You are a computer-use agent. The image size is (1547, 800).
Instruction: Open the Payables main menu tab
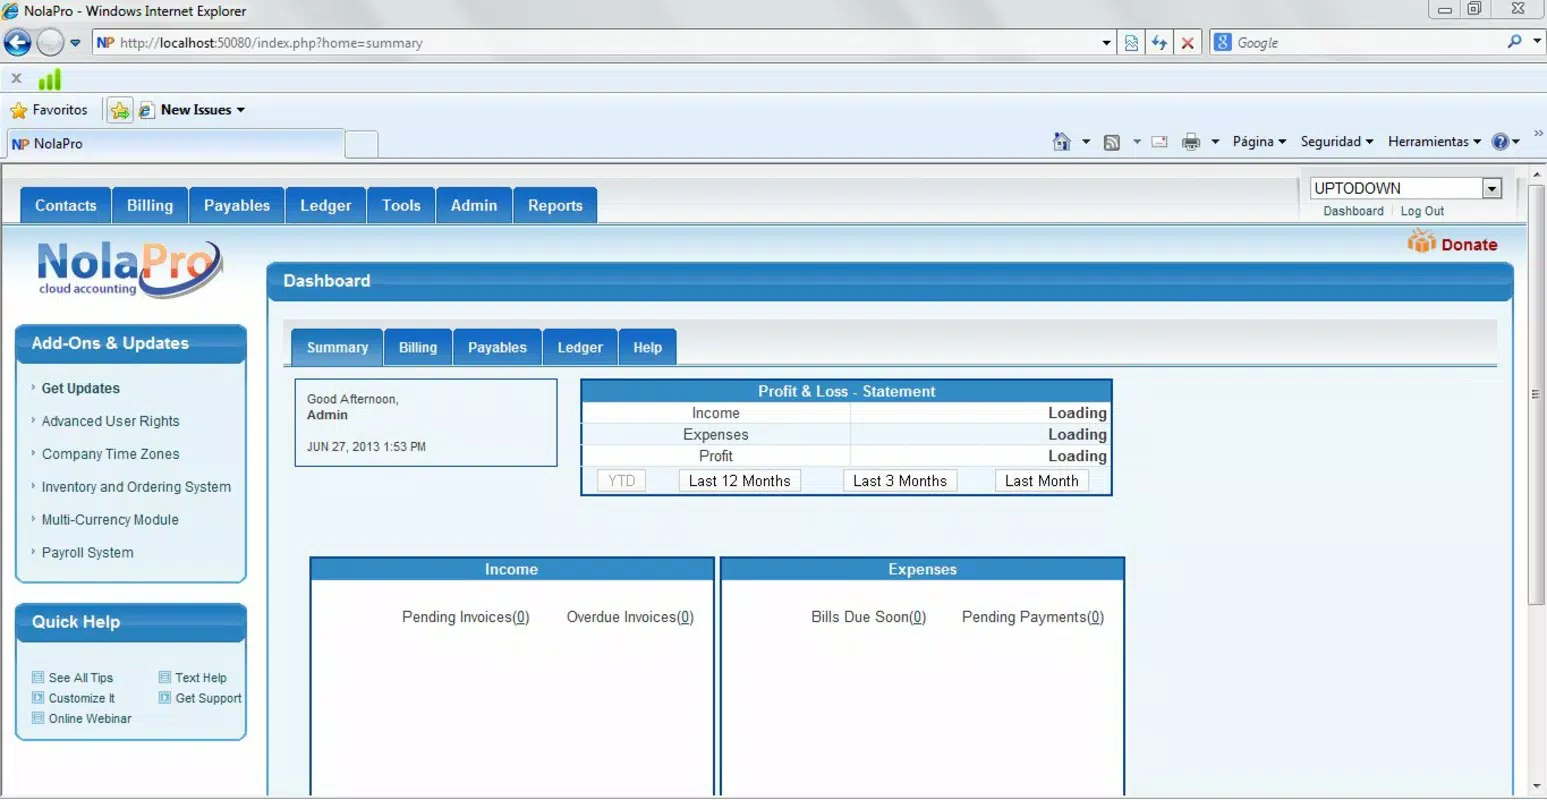click(x=237, y=205)
